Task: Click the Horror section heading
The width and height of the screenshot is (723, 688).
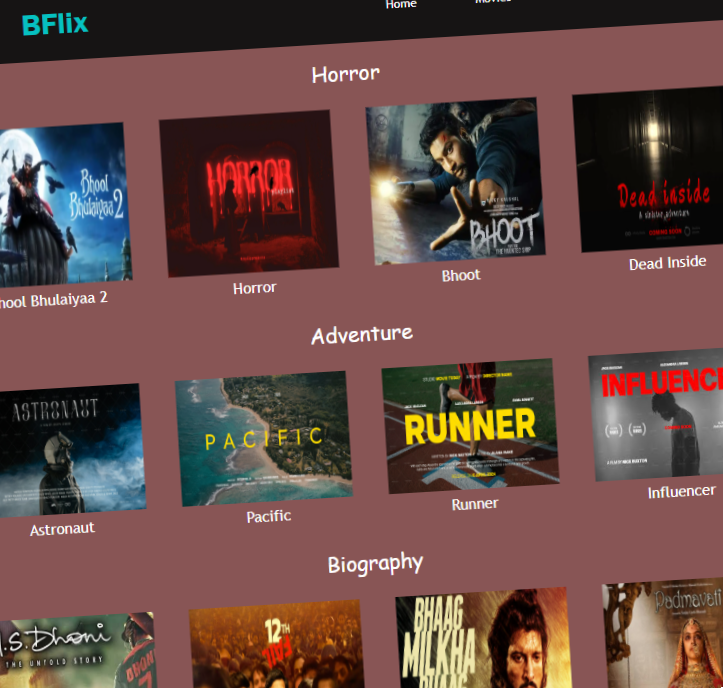Action: click(x=346, y=74)
